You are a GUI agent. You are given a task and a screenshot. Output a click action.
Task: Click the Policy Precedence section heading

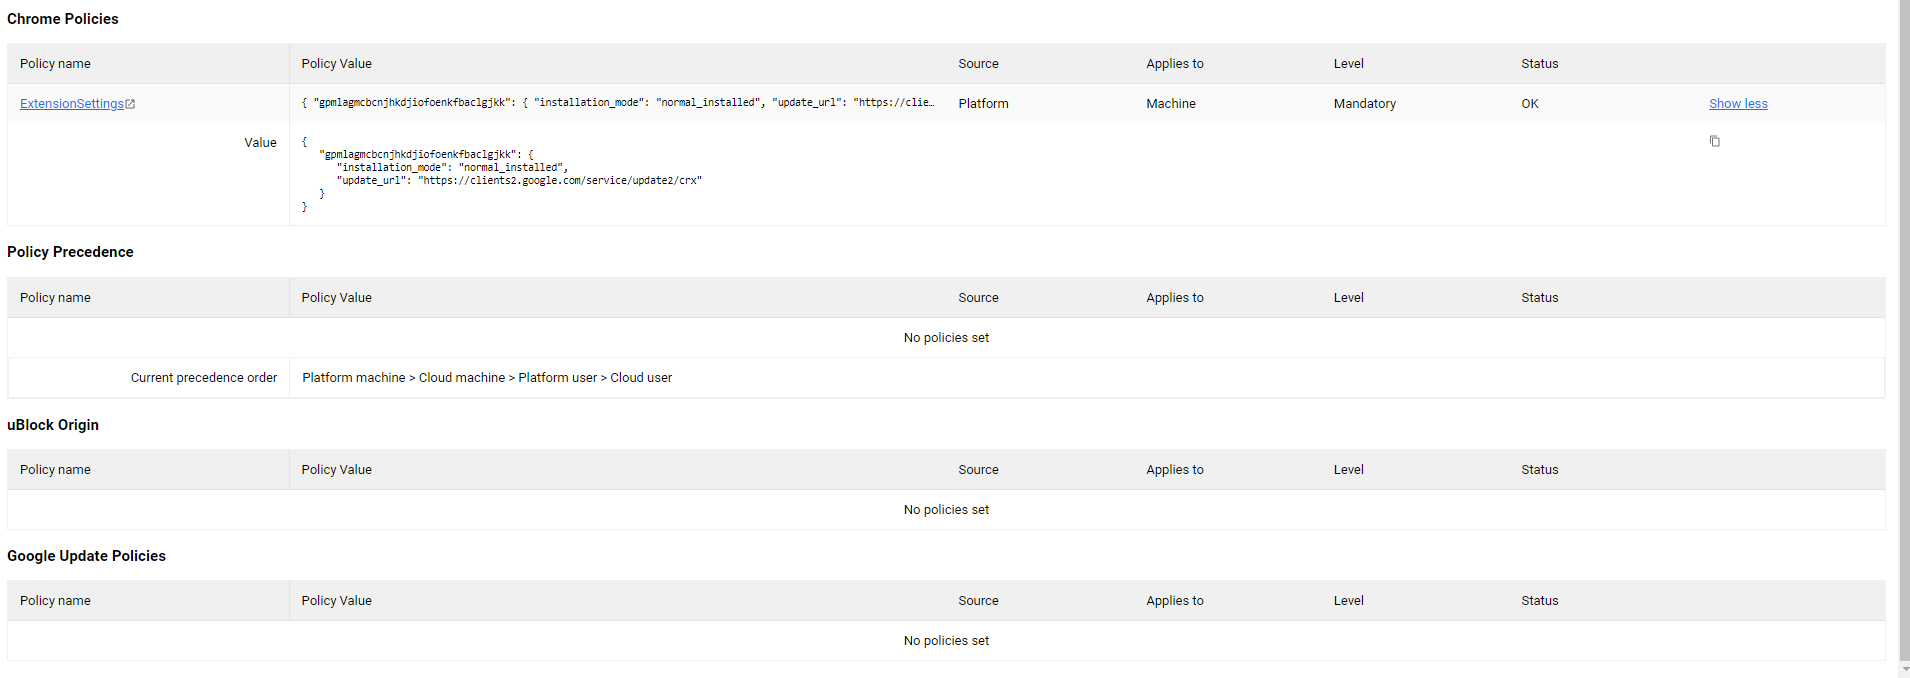coord(70,252)
